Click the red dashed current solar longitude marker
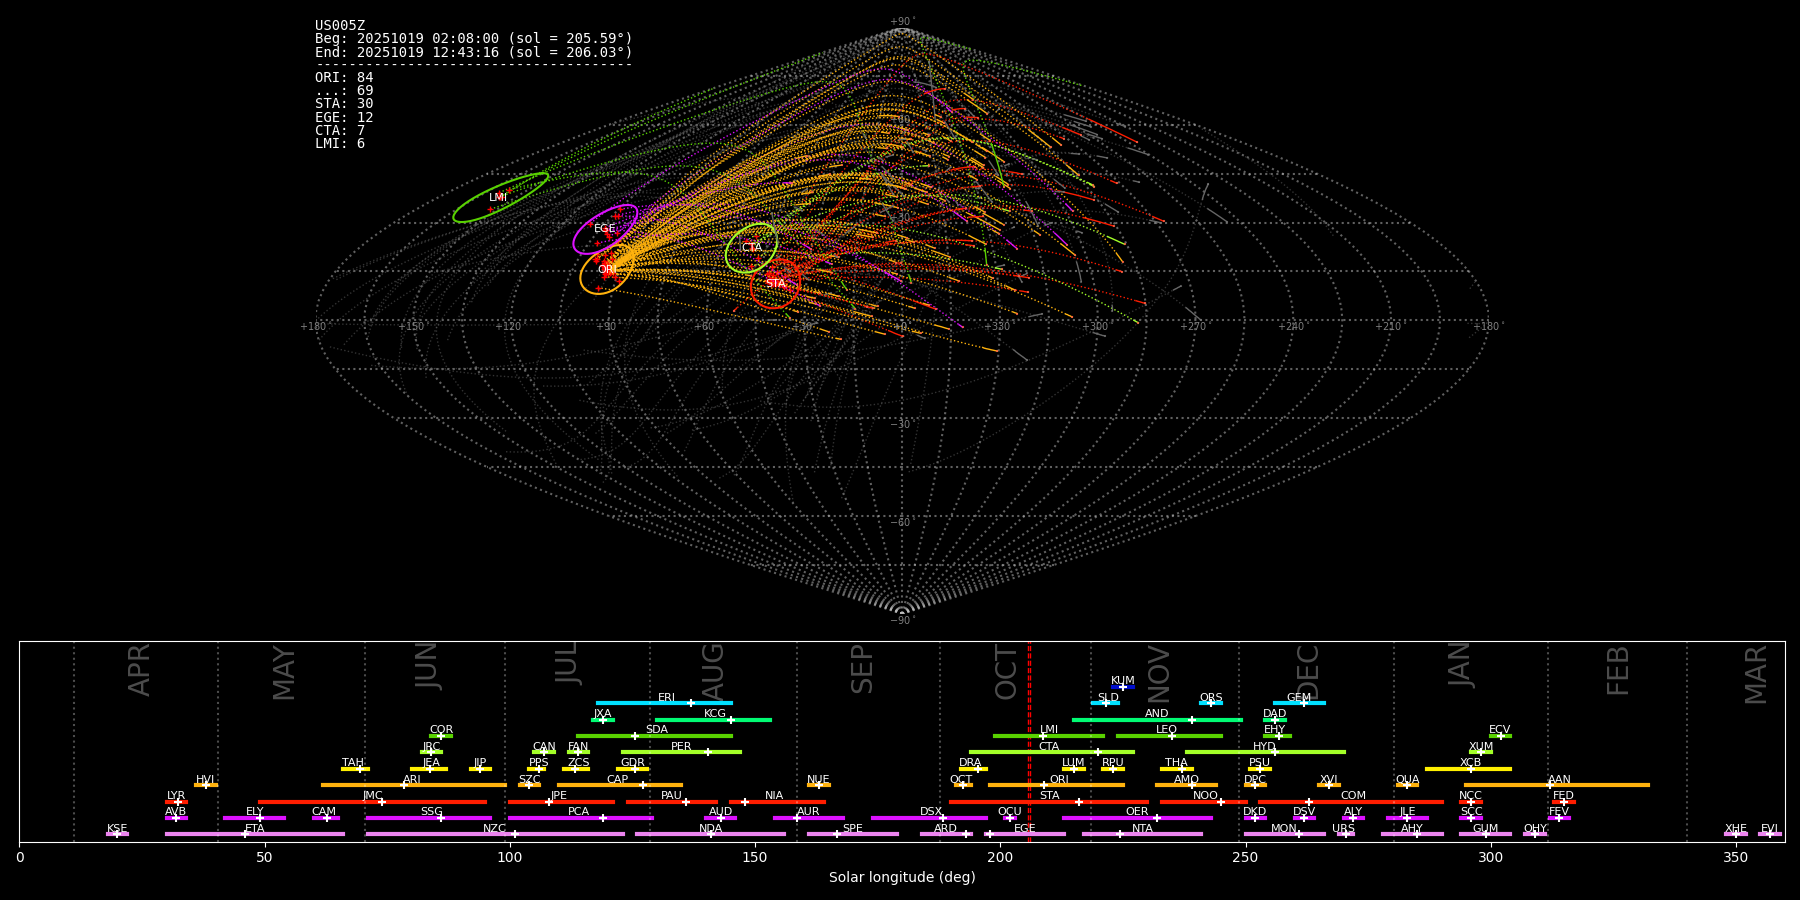The width and height of the screenshot is (1800, 900). (x=1029, y=741)
